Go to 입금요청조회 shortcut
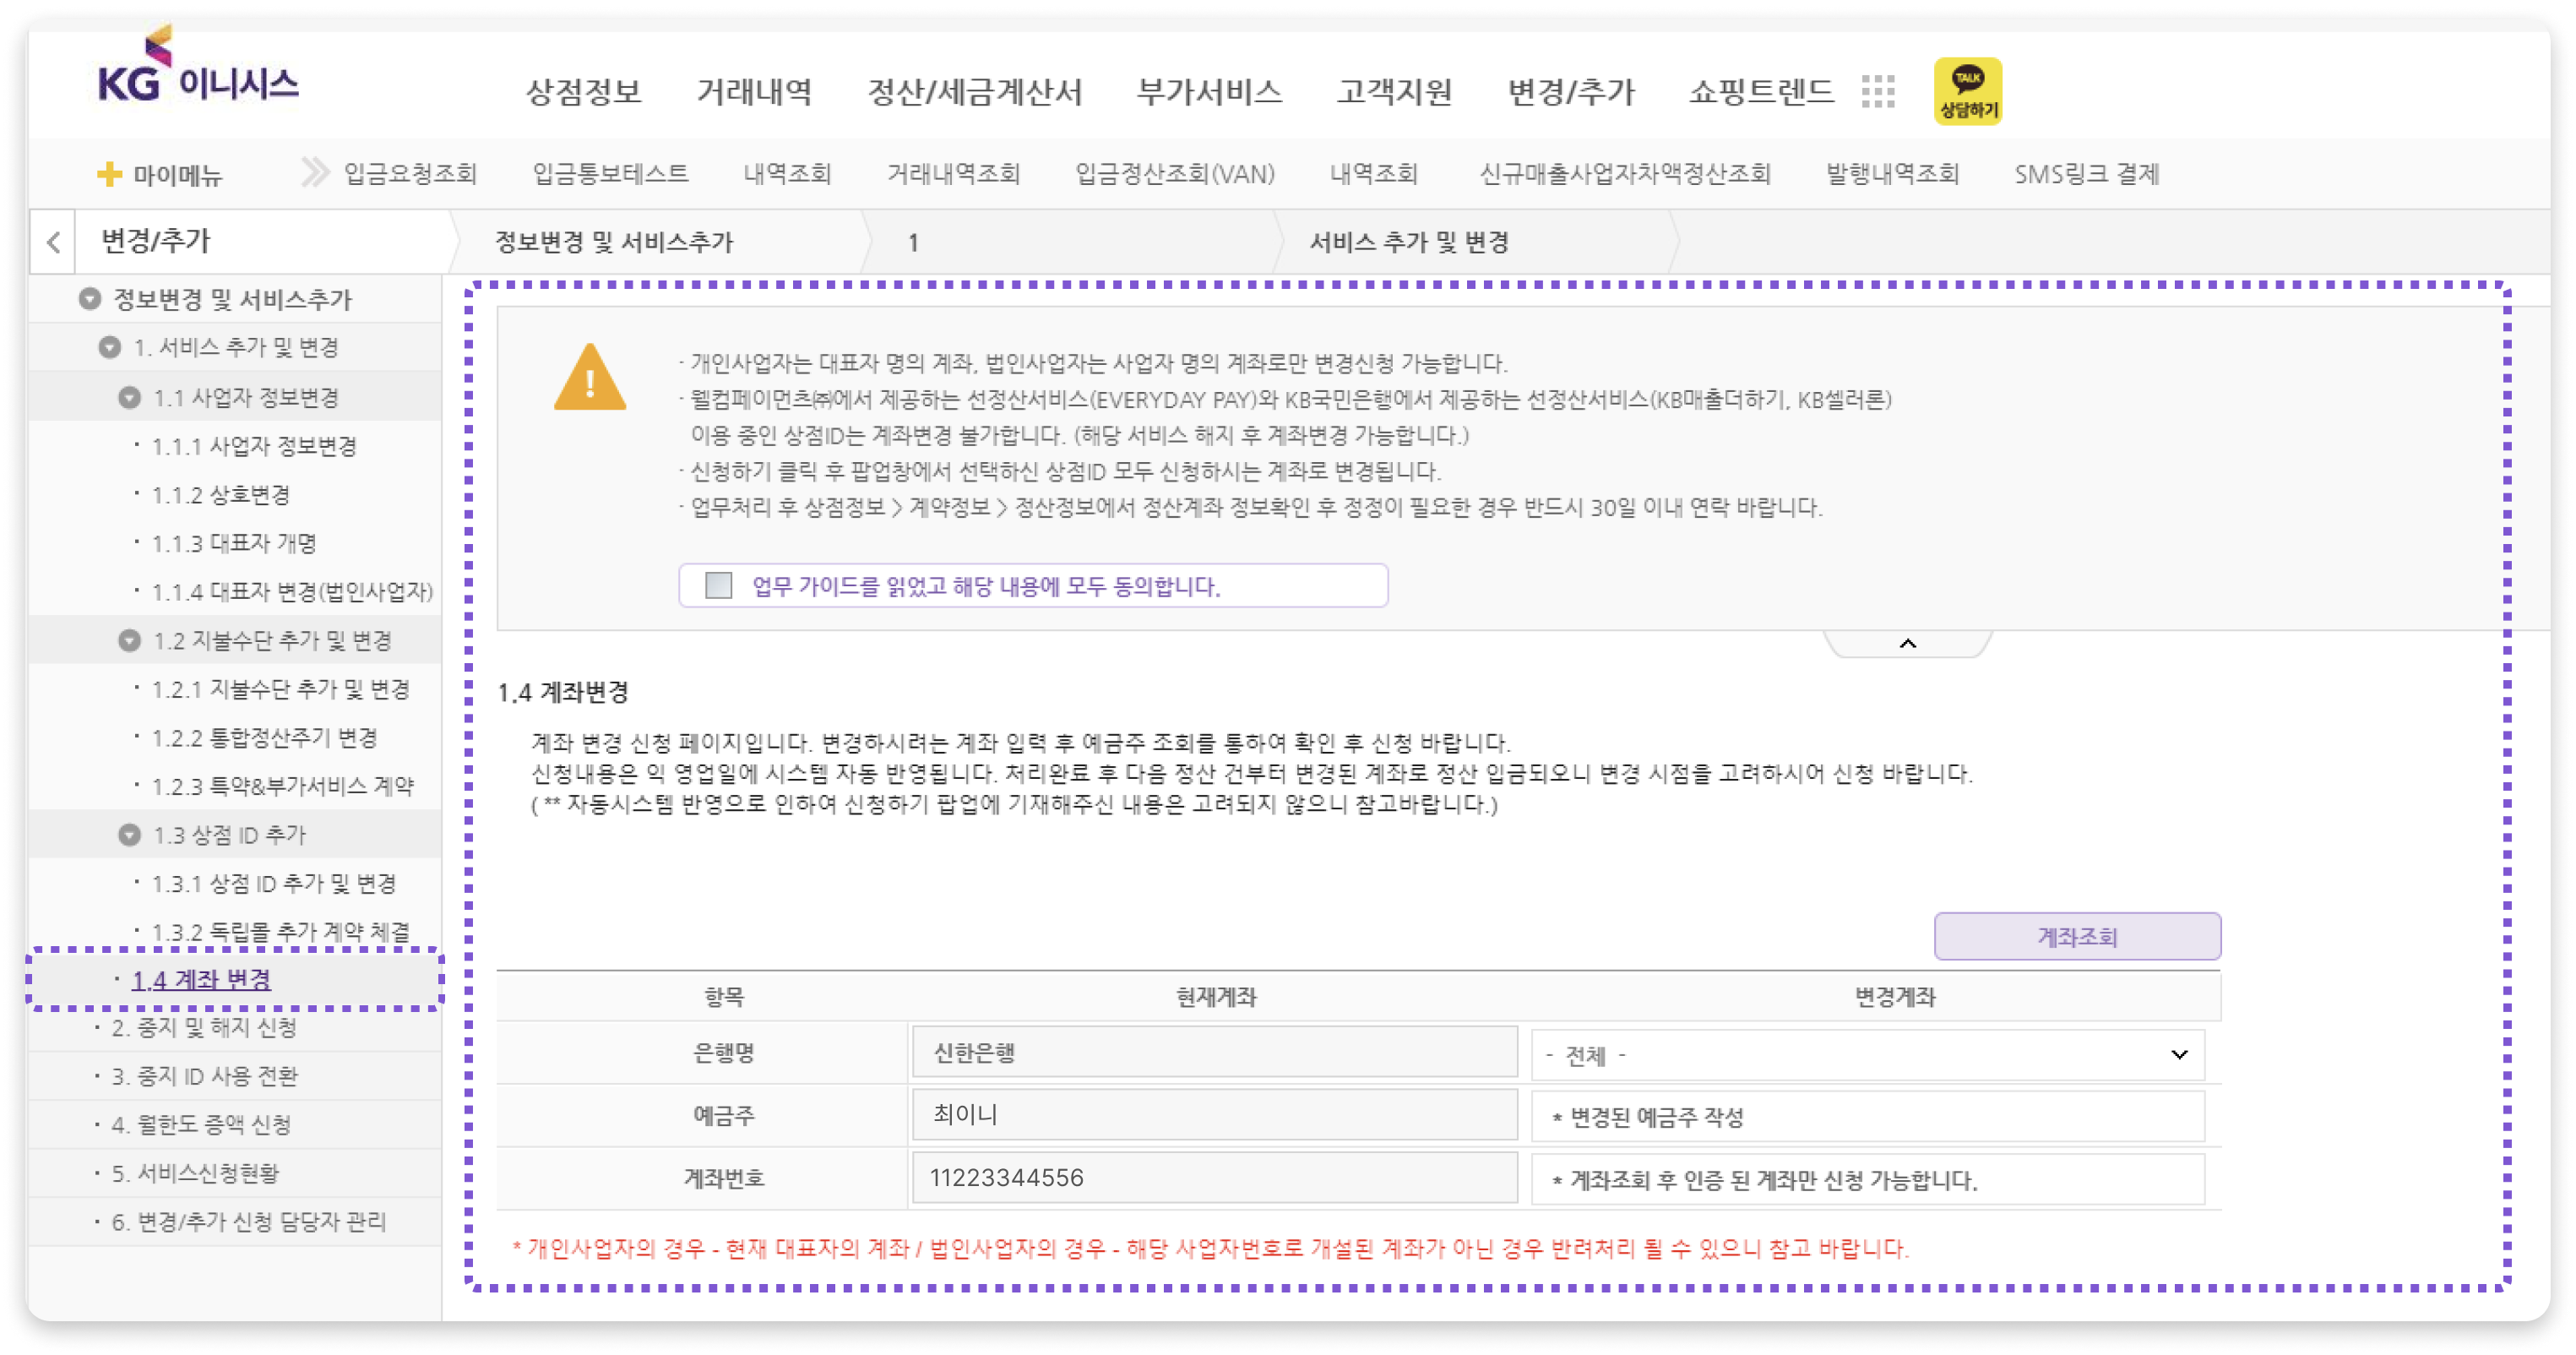Screen dimensions: 2576x1355 [x=410, y=174]
